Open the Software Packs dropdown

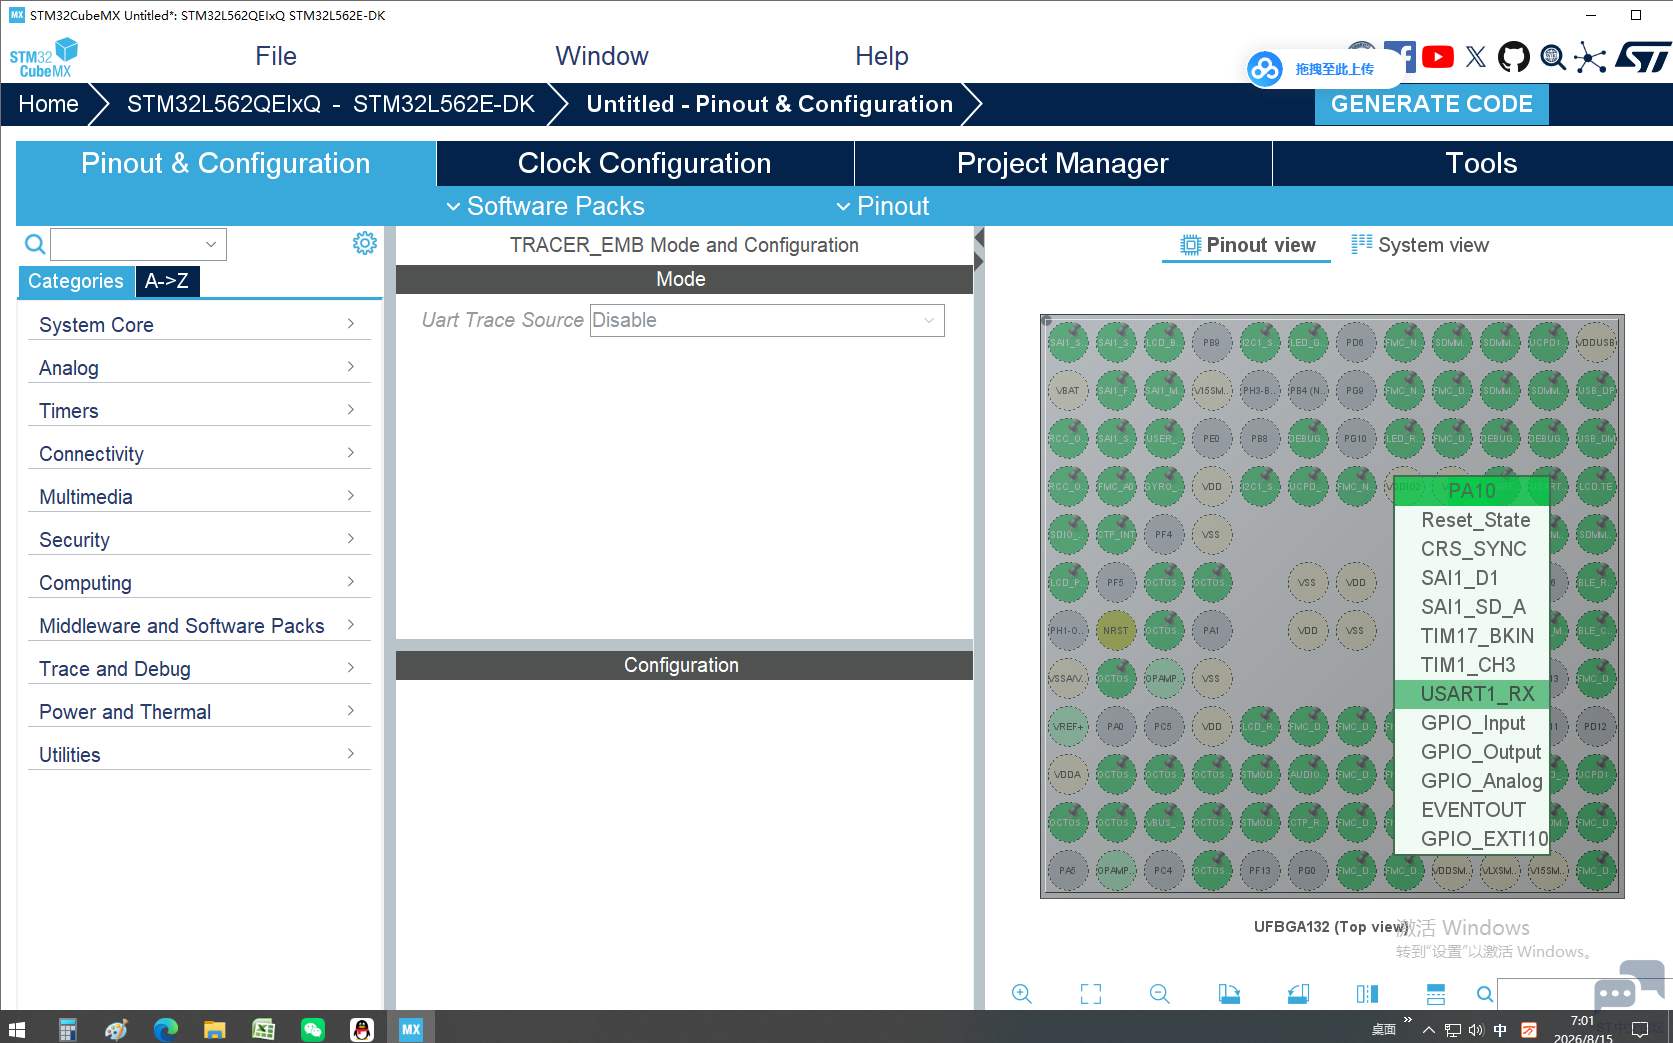coord(545,206)
